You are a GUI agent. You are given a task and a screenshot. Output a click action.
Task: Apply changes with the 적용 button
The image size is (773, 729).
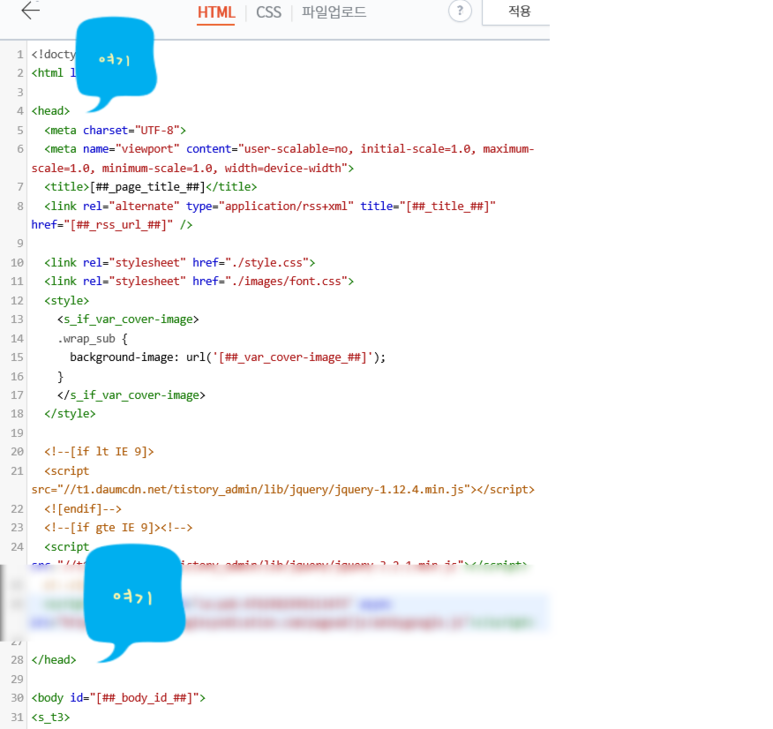tap(519, 11)
